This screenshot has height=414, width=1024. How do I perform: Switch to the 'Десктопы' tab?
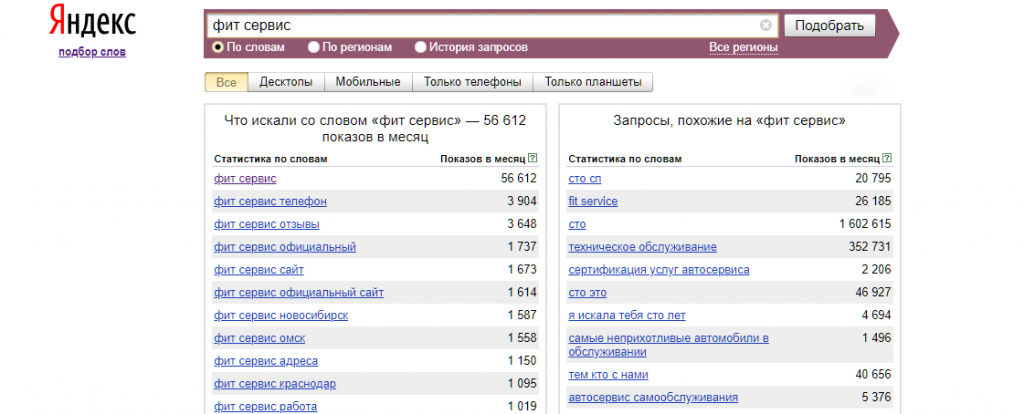pos(286,82)
